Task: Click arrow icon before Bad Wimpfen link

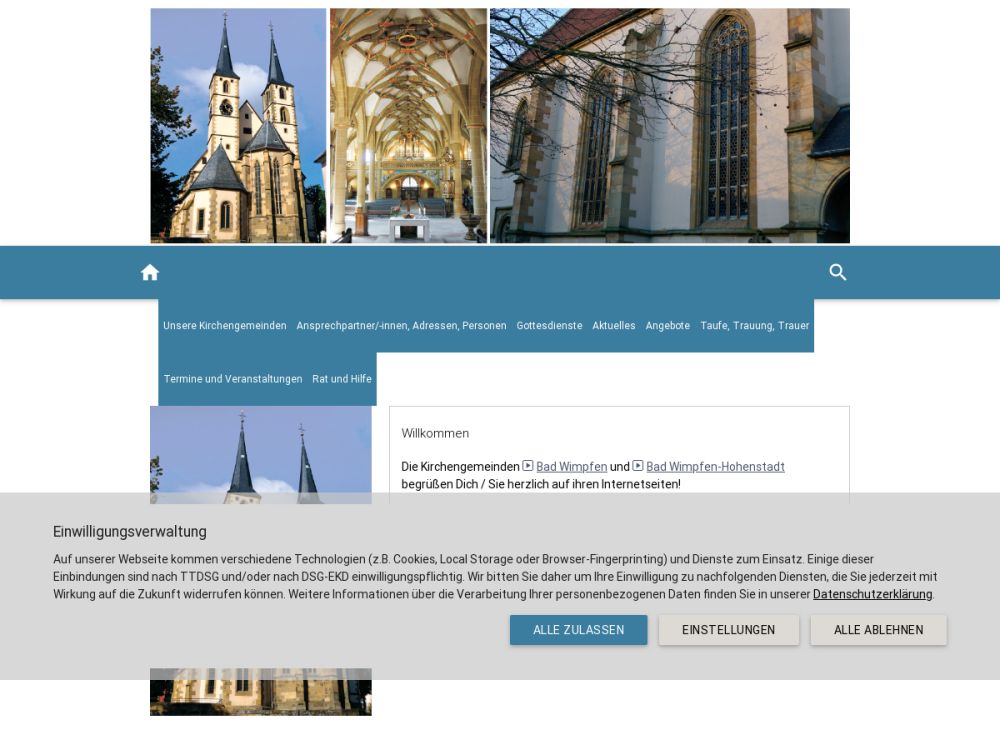Action: pyautogui.click(x=528, y=466)
